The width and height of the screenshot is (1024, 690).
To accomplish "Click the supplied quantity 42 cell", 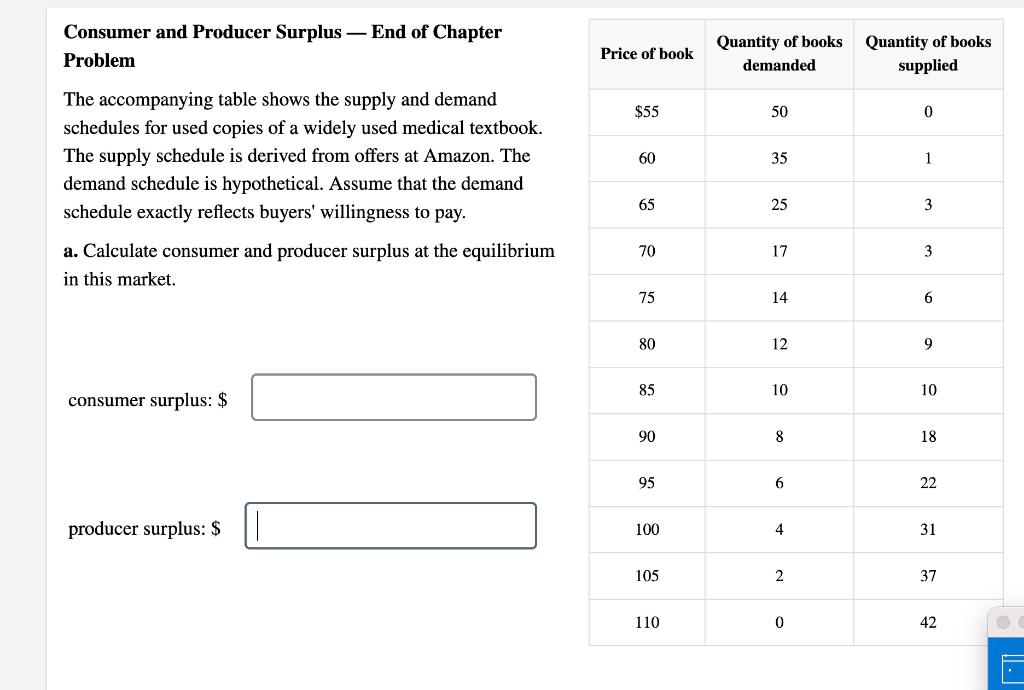I will 928,622.
